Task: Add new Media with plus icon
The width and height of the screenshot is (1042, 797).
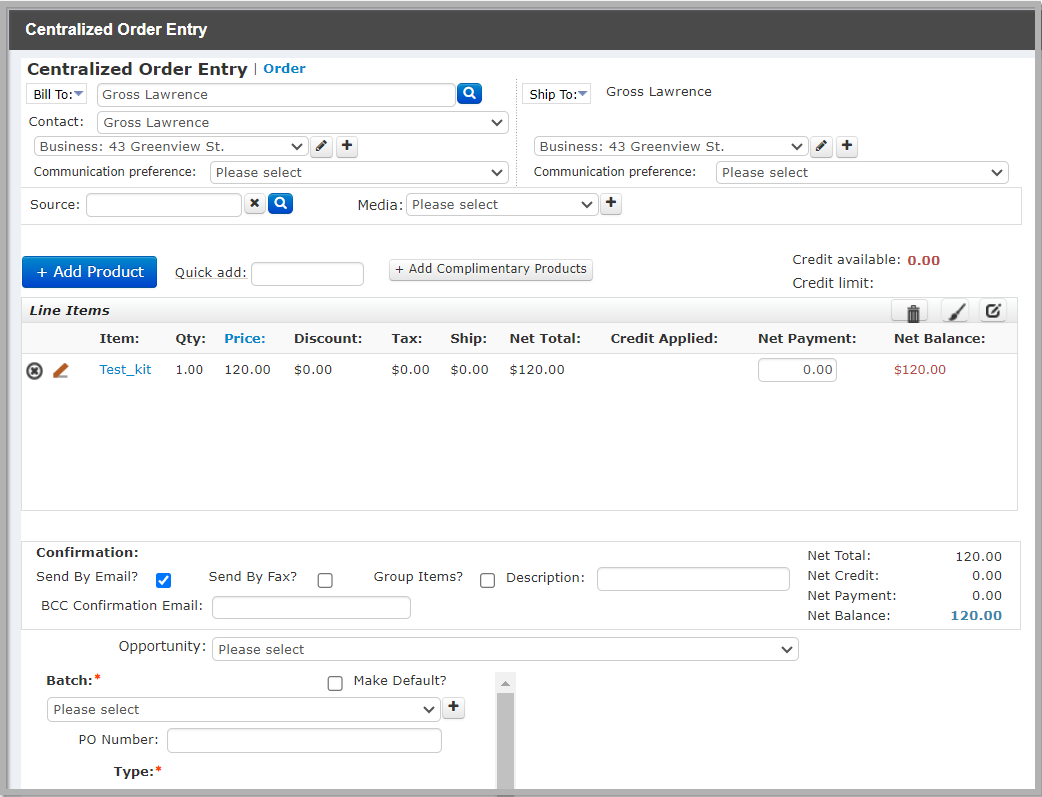Action: click(x=611, y=203)
